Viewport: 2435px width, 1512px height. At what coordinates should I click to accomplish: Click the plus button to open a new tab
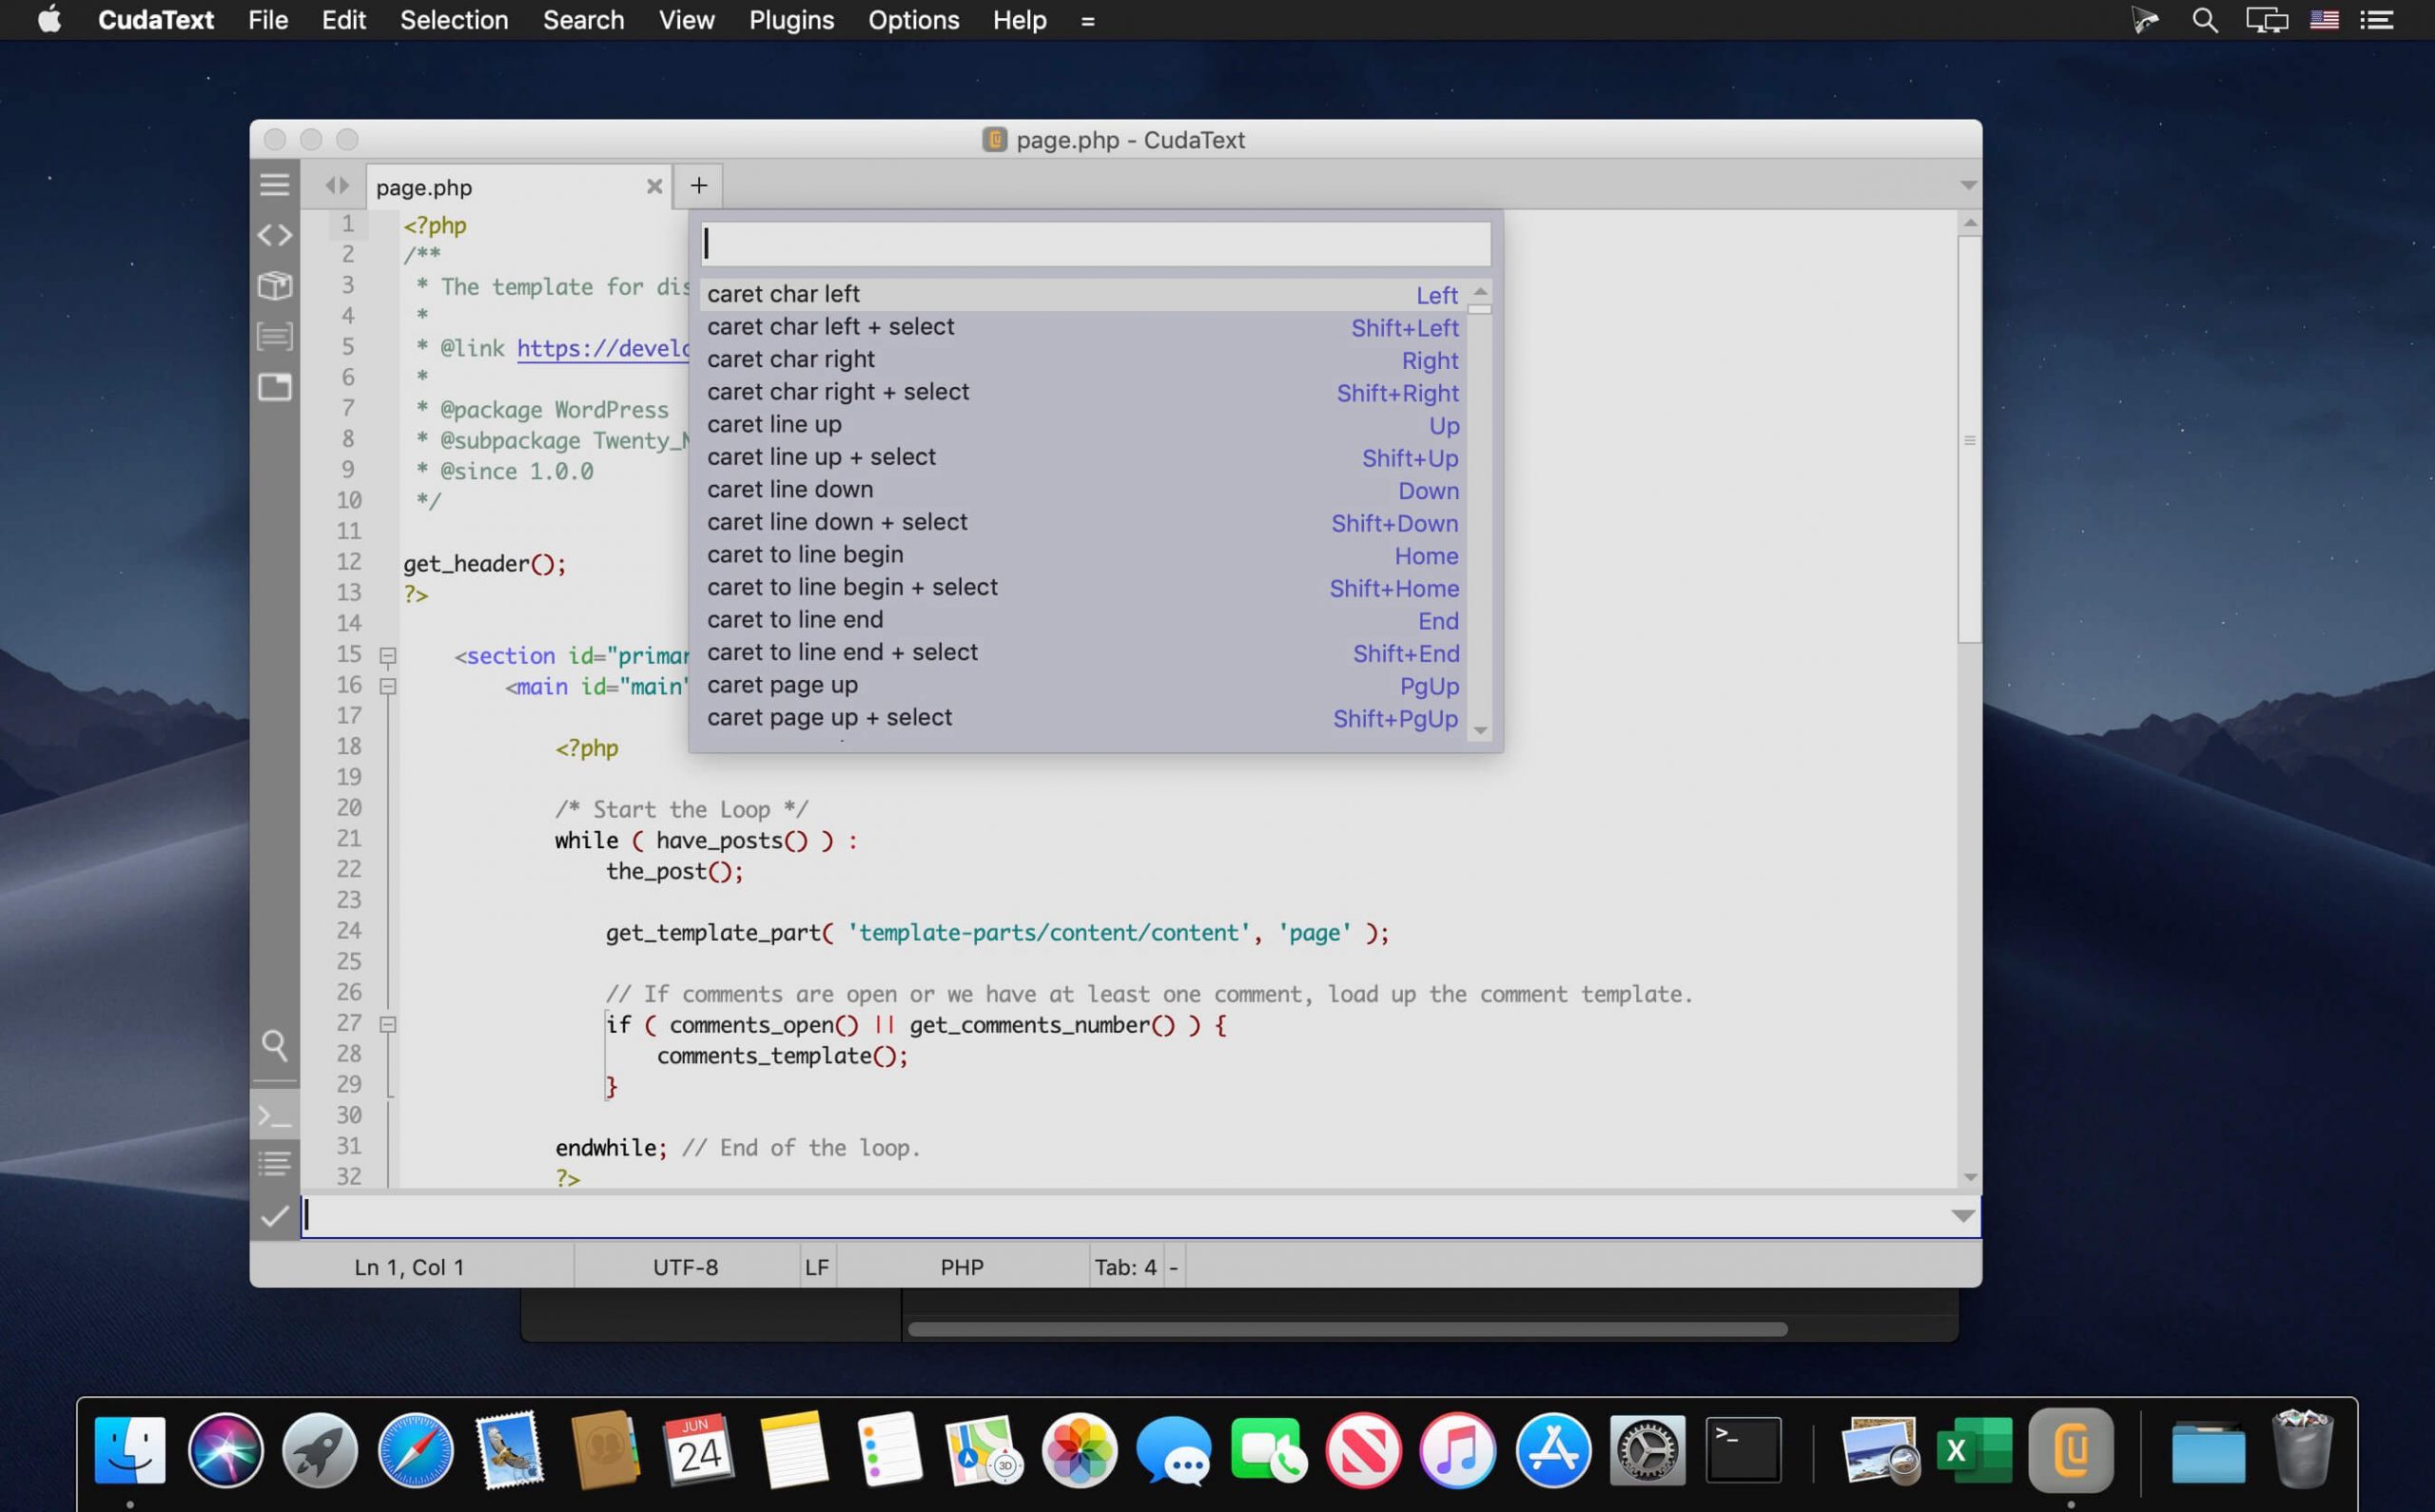pyautogui.click(x=698, y=185)
